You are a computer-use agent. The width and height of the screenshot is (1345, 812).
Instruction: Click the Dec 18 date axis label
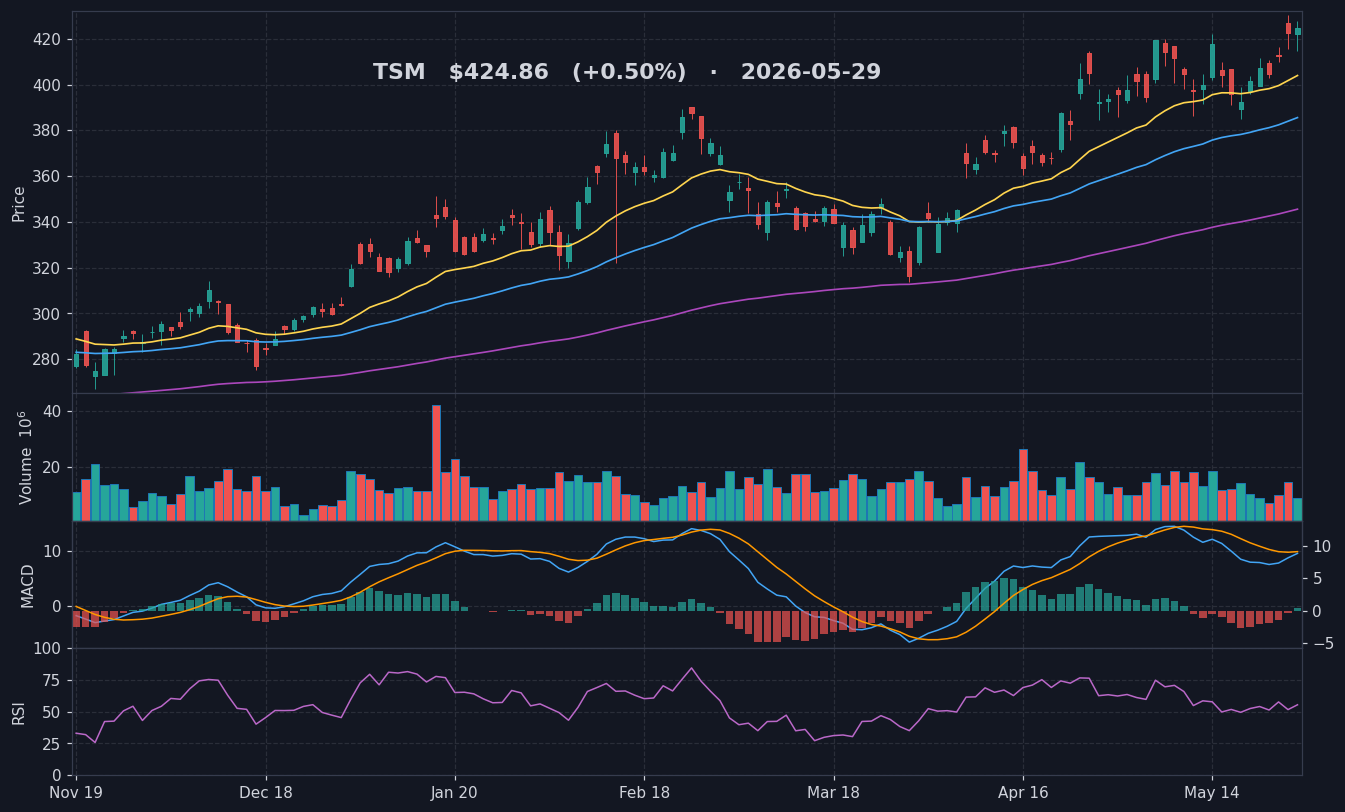click(x=266, y=793)
